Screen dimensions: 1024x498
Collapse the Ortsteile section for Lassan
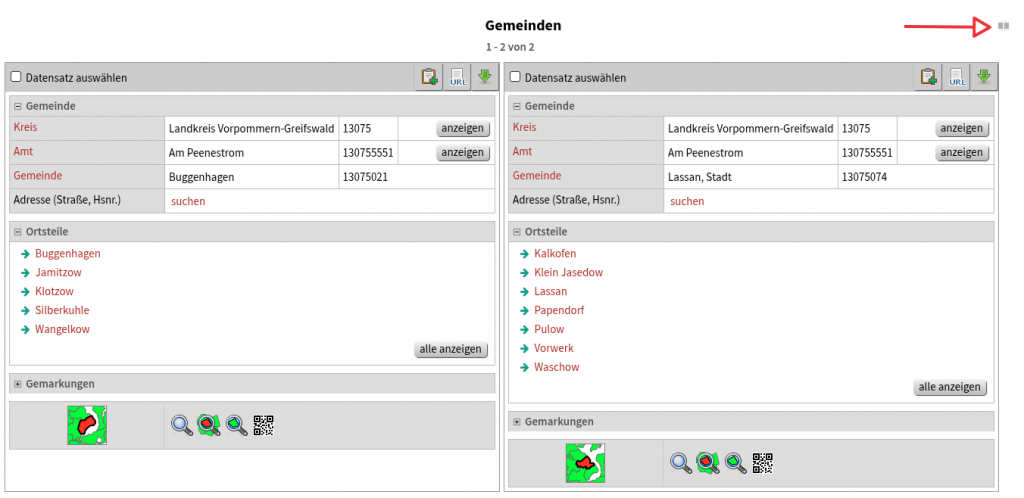click(x=517, y=232)
